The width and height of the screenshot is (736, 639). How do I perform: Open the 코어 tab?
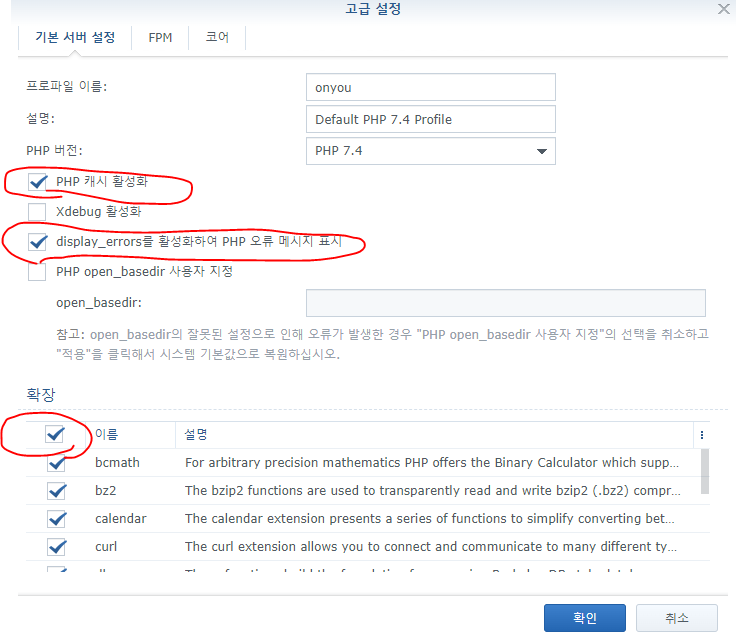[217, 38]
